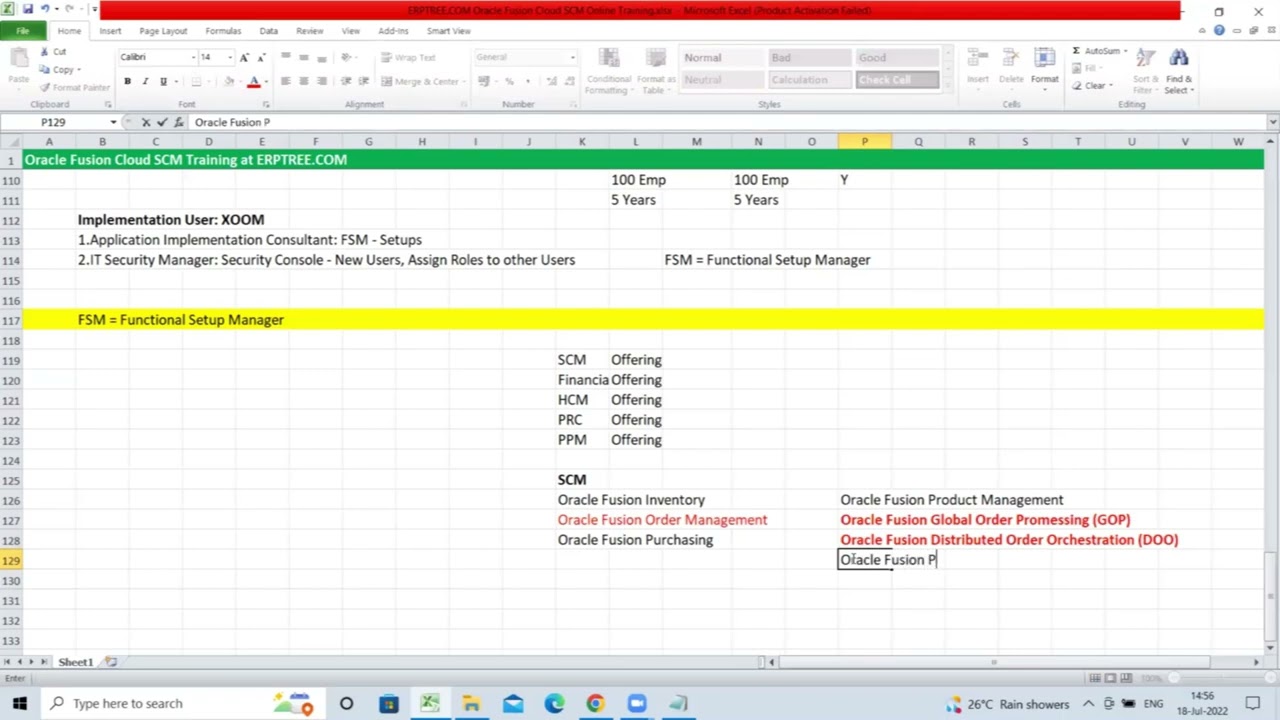Click the horizontal scrollbar thumb

(x=993, y=662)
